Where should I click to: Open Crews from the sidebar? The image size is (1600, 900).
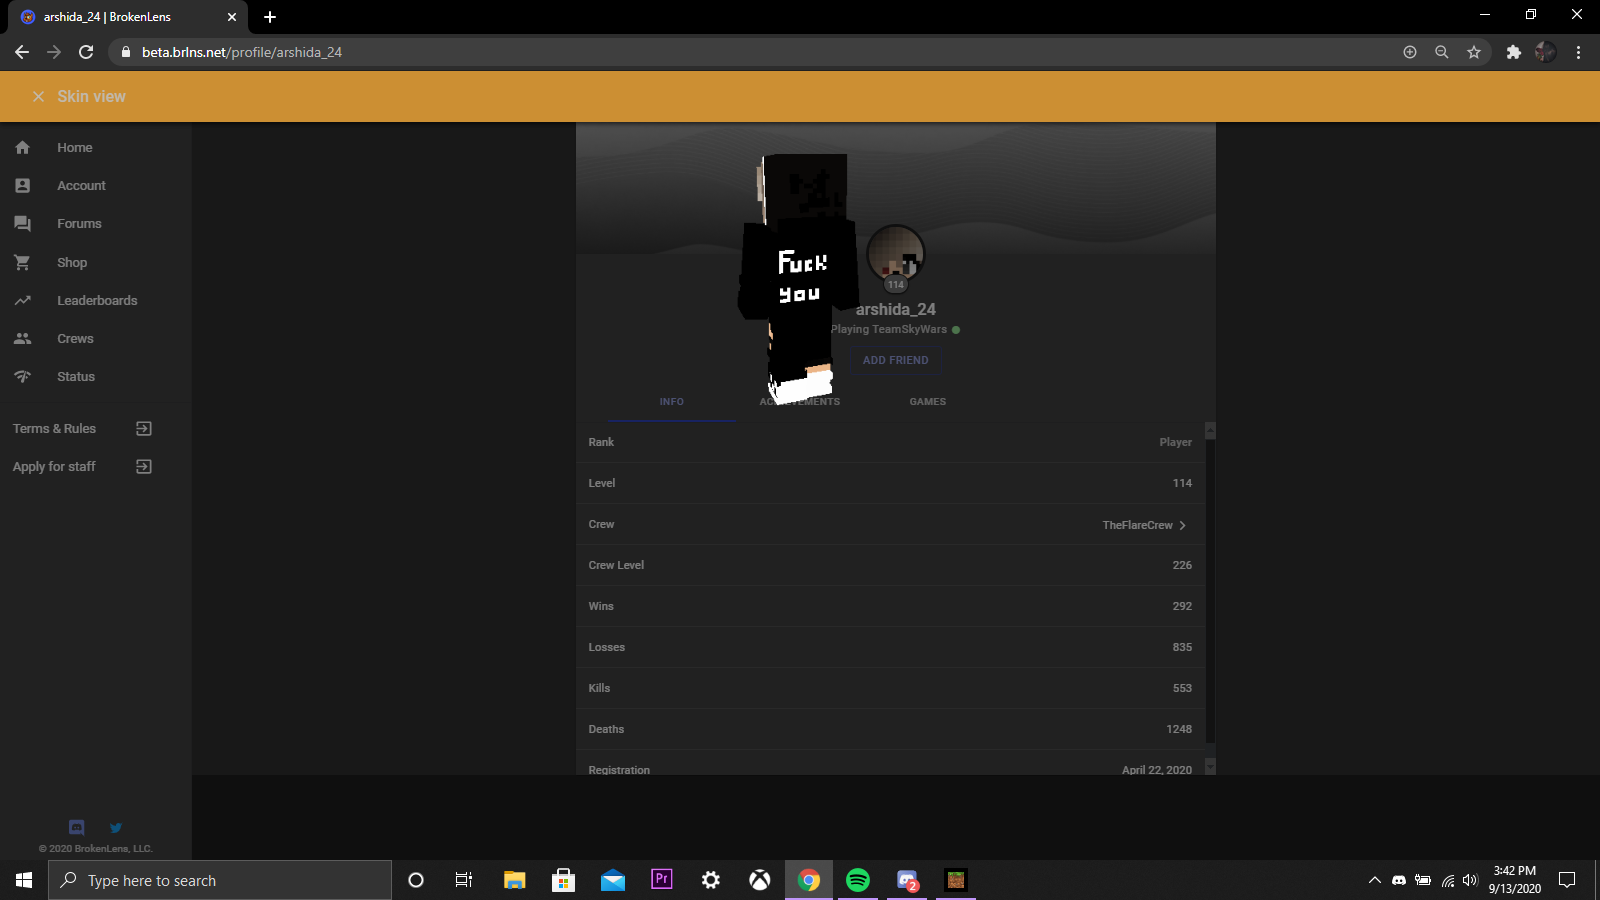coord(75,338)
